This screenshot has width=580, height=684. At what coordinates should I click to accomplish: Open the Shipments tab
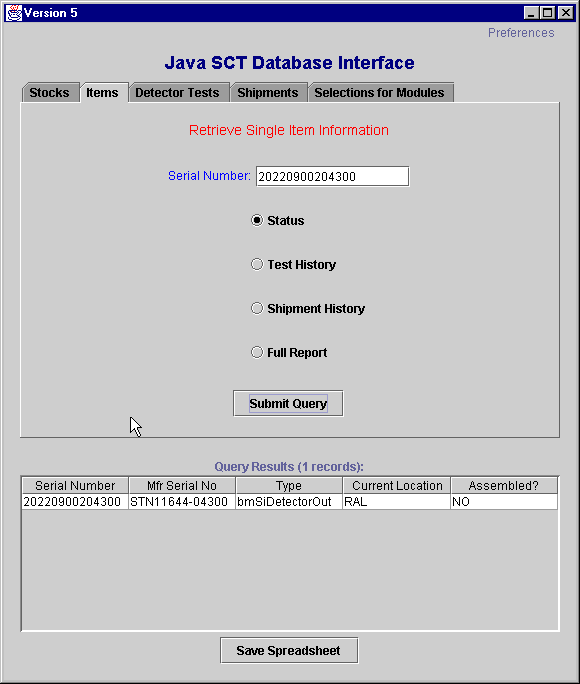pyautogui.click(x=268, y=92)
